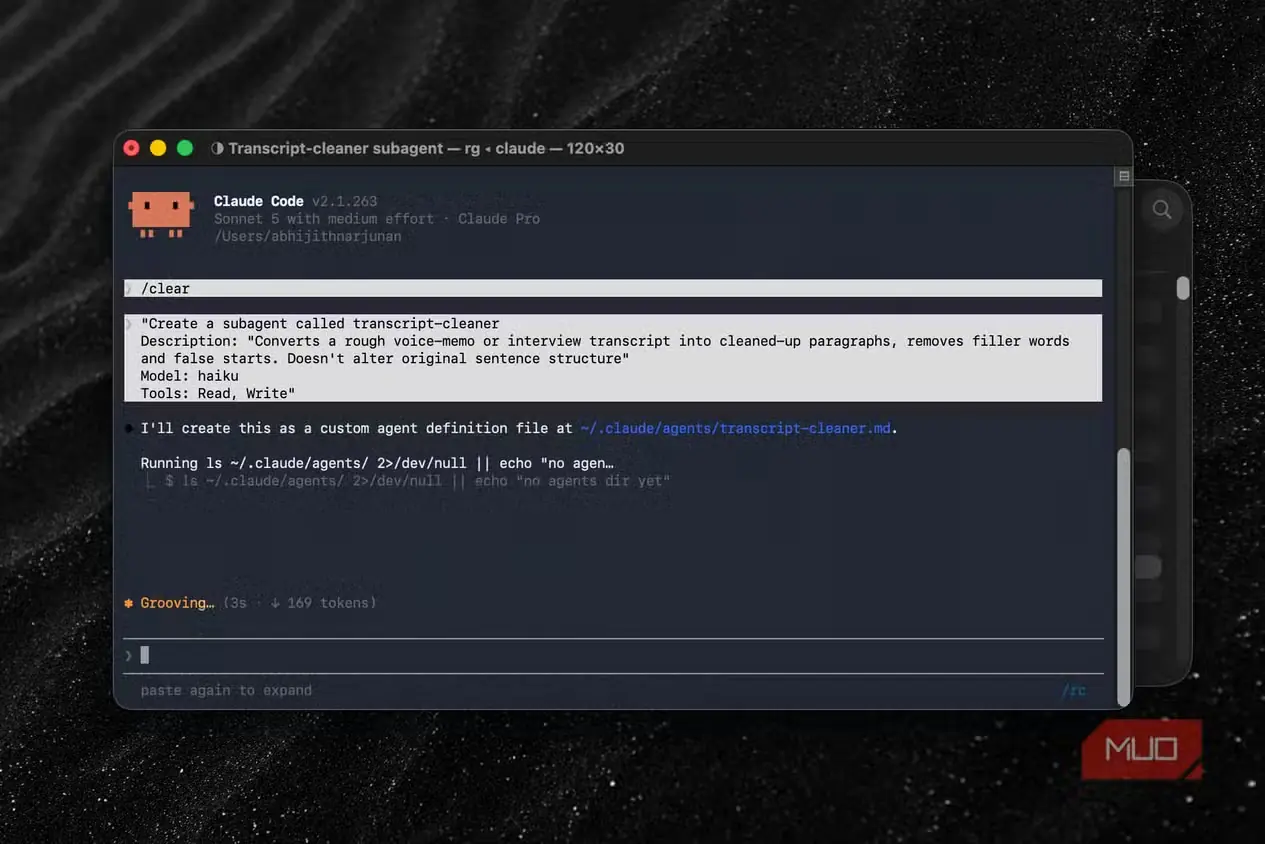This screenshot has width=1265, height=844.
Task: Click the terminal title 'Transcript-cleaner subagent'
Action: coord(336,148)
